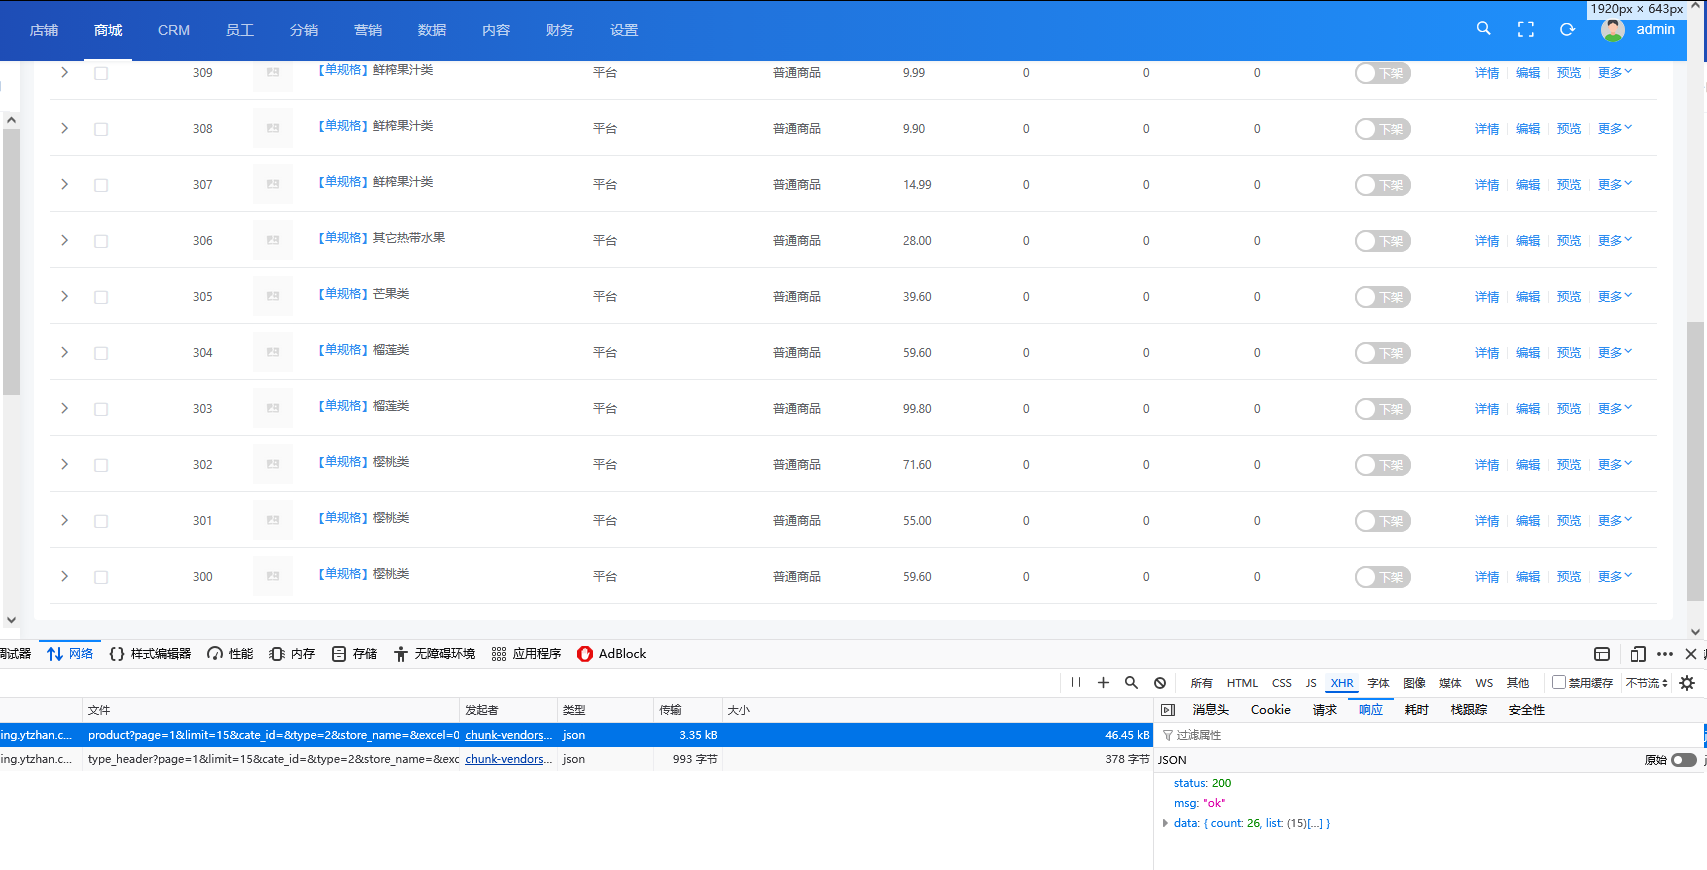
Task: Click the block requests icon in devtools
Action: point(1160,683)
